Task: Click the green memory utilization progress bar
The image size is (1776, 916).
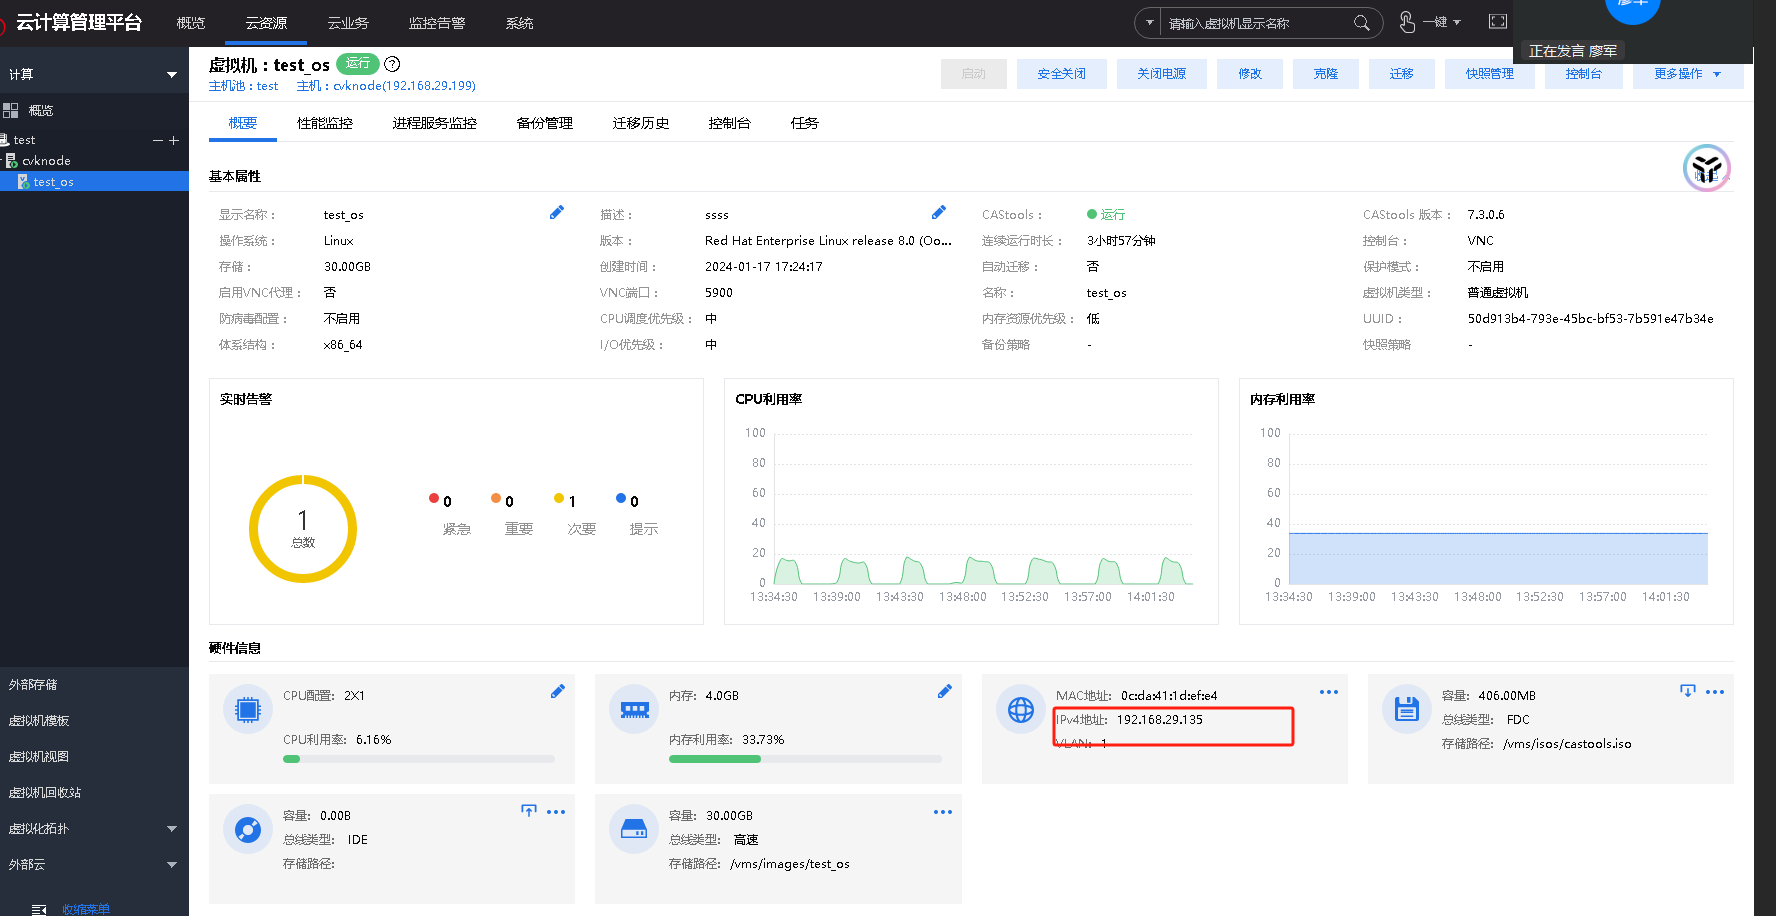Action: 715,759
